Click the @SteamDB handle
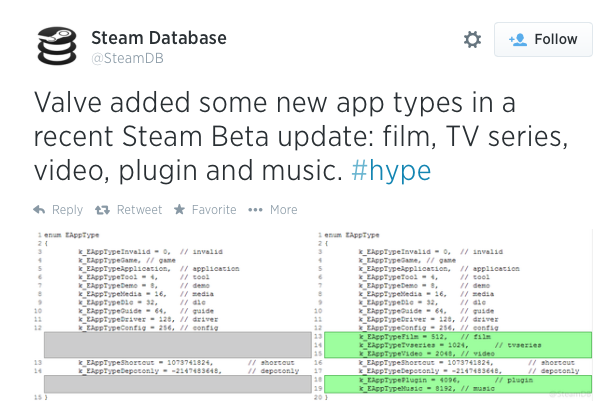 [128, 59]
